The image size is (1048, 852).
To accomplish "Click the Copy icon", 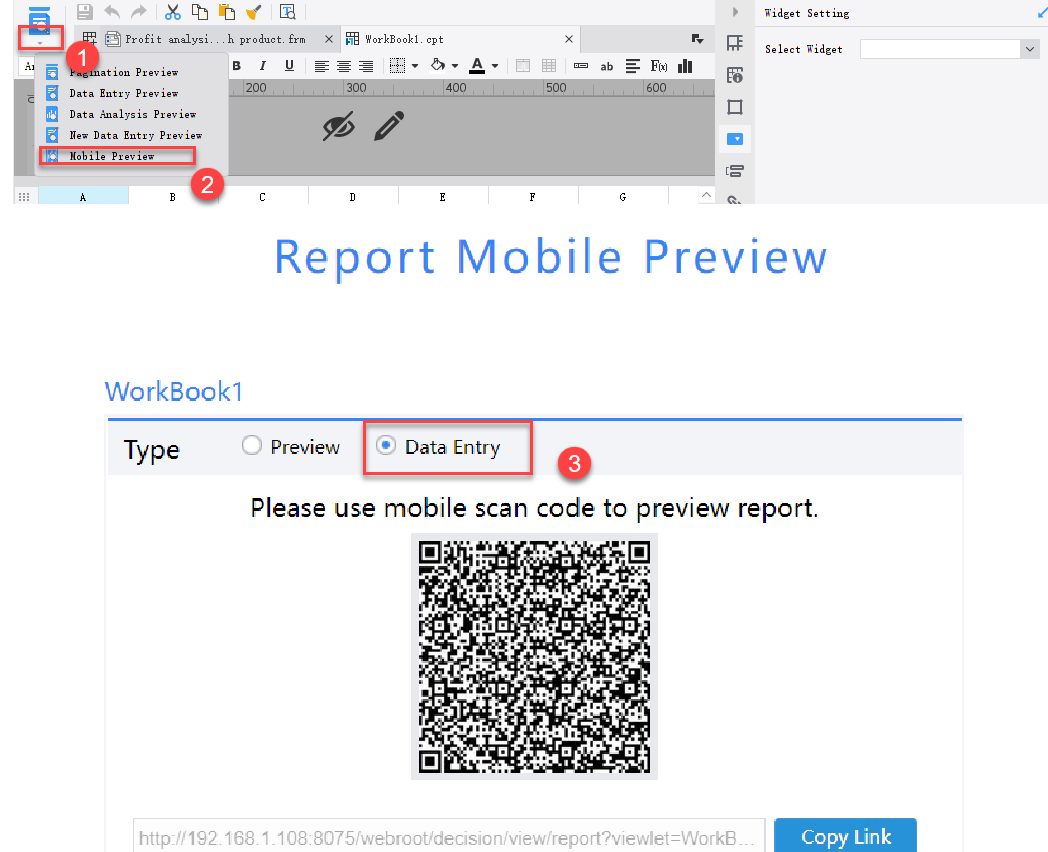I will (199, 11).
